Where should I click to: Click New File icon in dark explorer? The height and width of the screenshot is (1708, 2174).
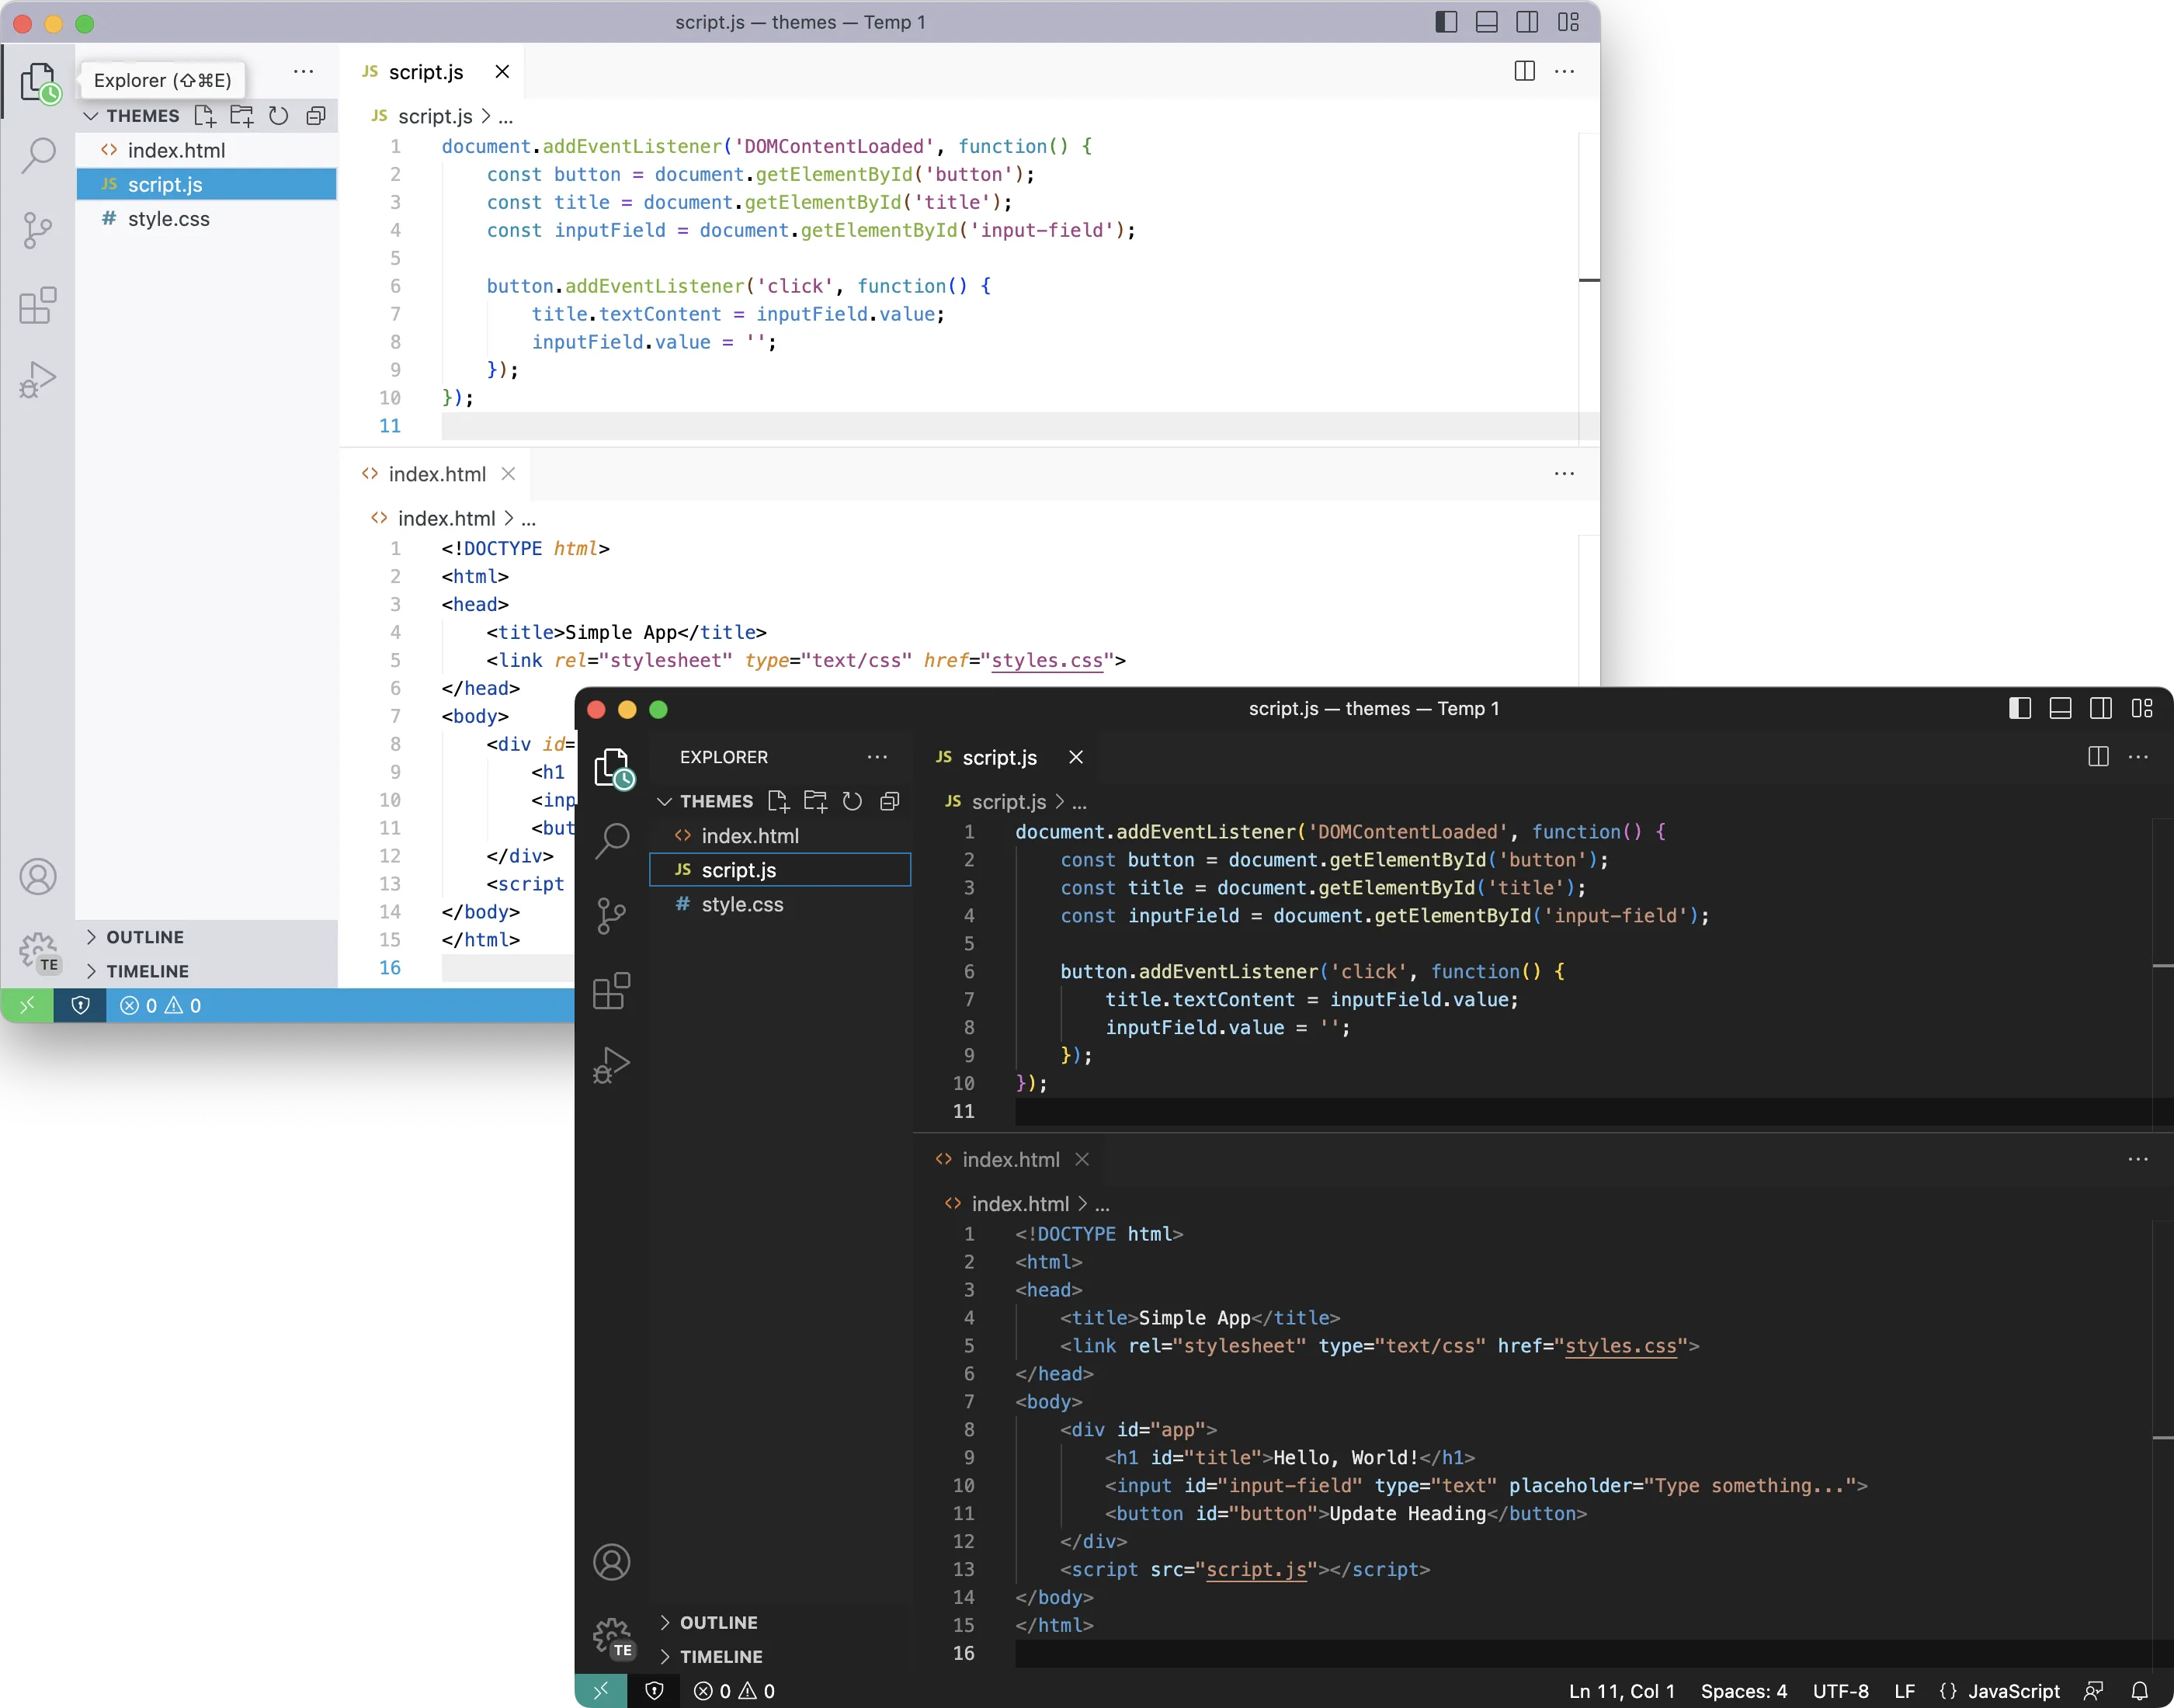point(778,801)
